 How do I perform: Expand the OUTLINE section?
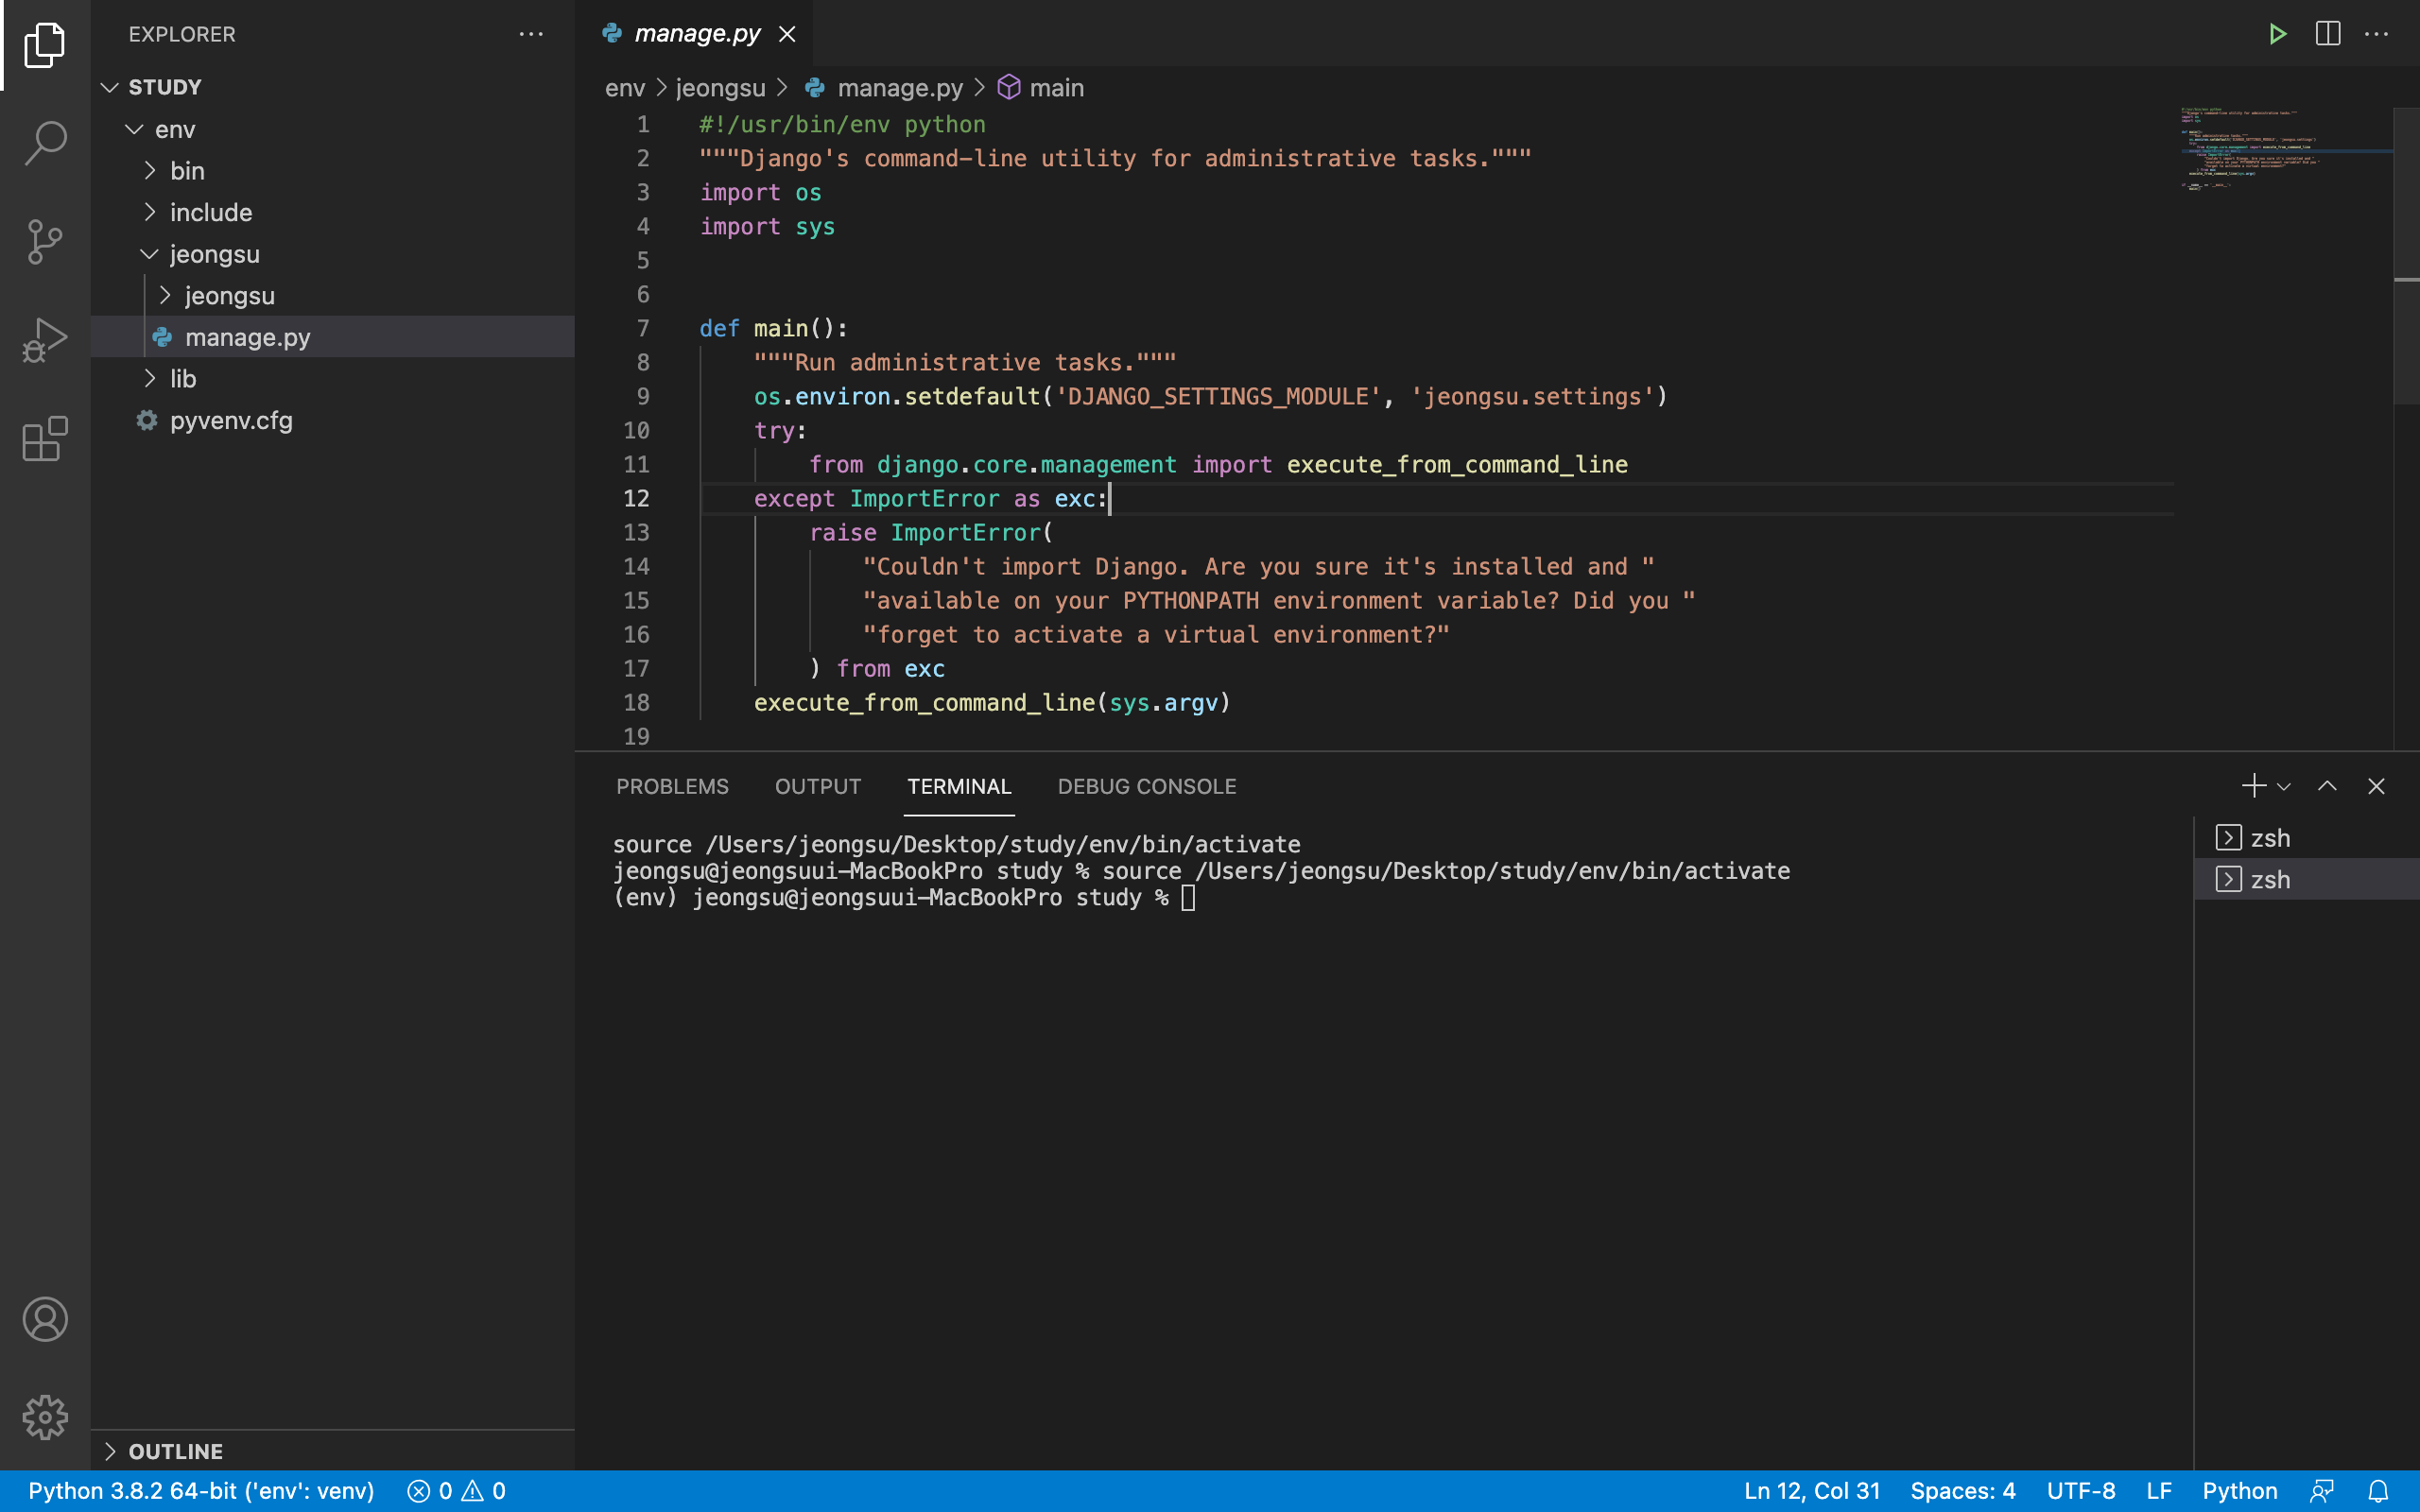click(176, 1451)
